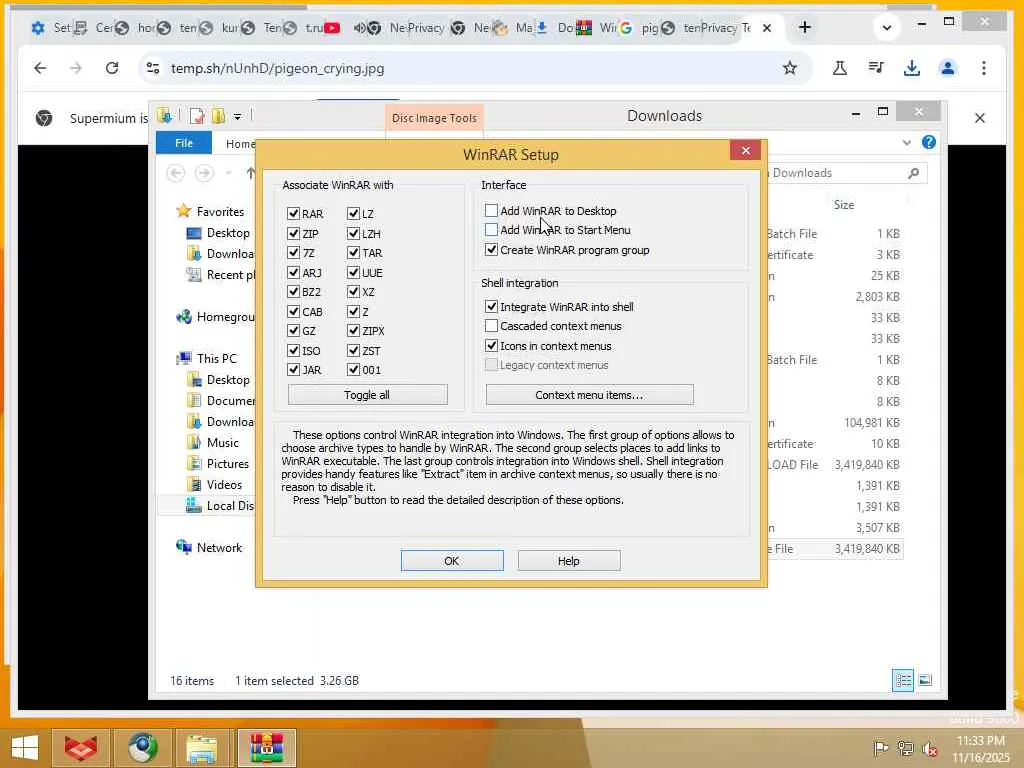1024x768 pixels.
Task: Sort by Size column header
Action: point(843,204)
